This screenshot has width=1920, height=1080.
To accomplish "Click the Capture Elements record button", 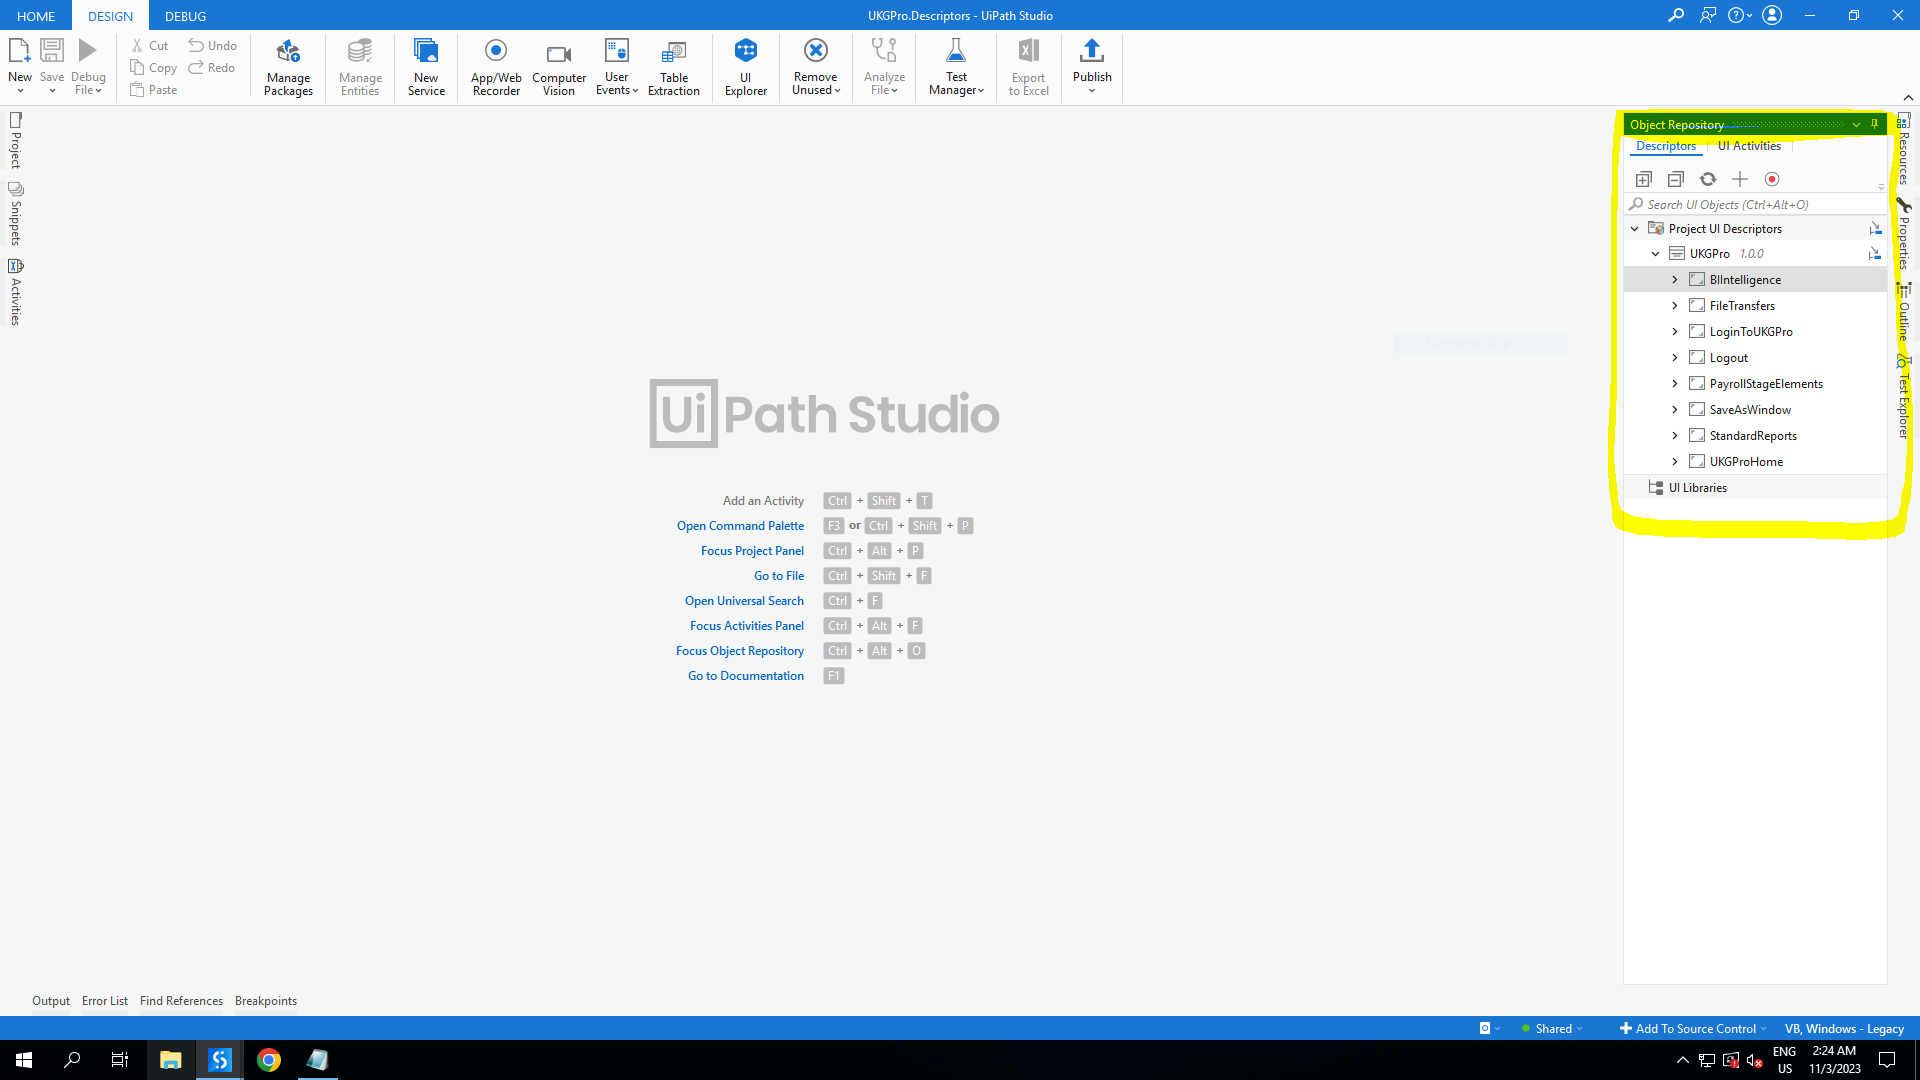I will click(1772, 179).
